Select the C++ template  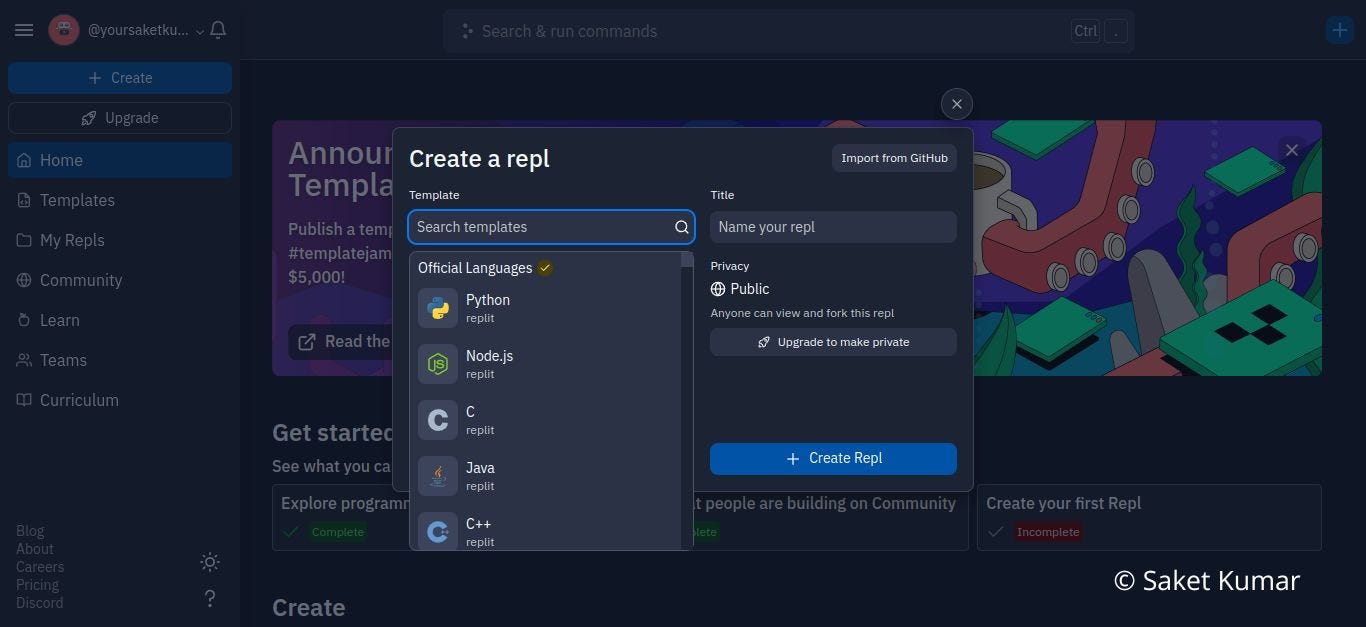coord(546,530)
